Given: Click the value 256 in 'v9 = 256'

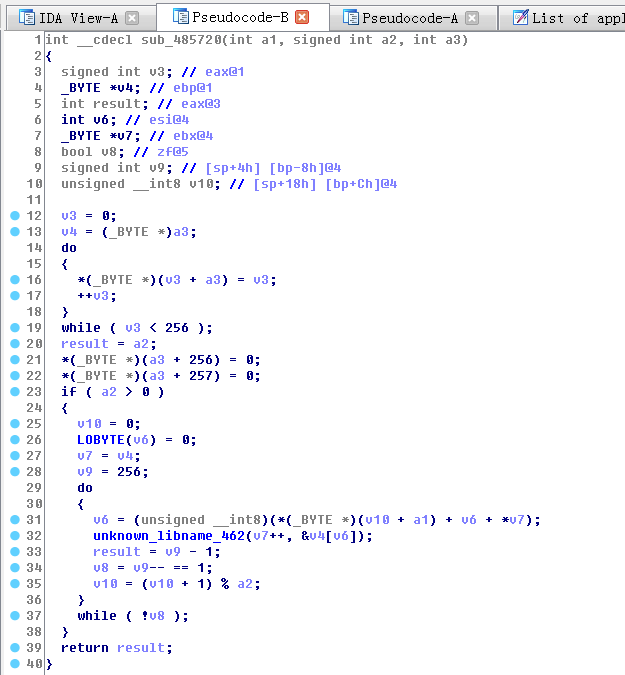Looking at the screenshot, I should tap(129, 472).
